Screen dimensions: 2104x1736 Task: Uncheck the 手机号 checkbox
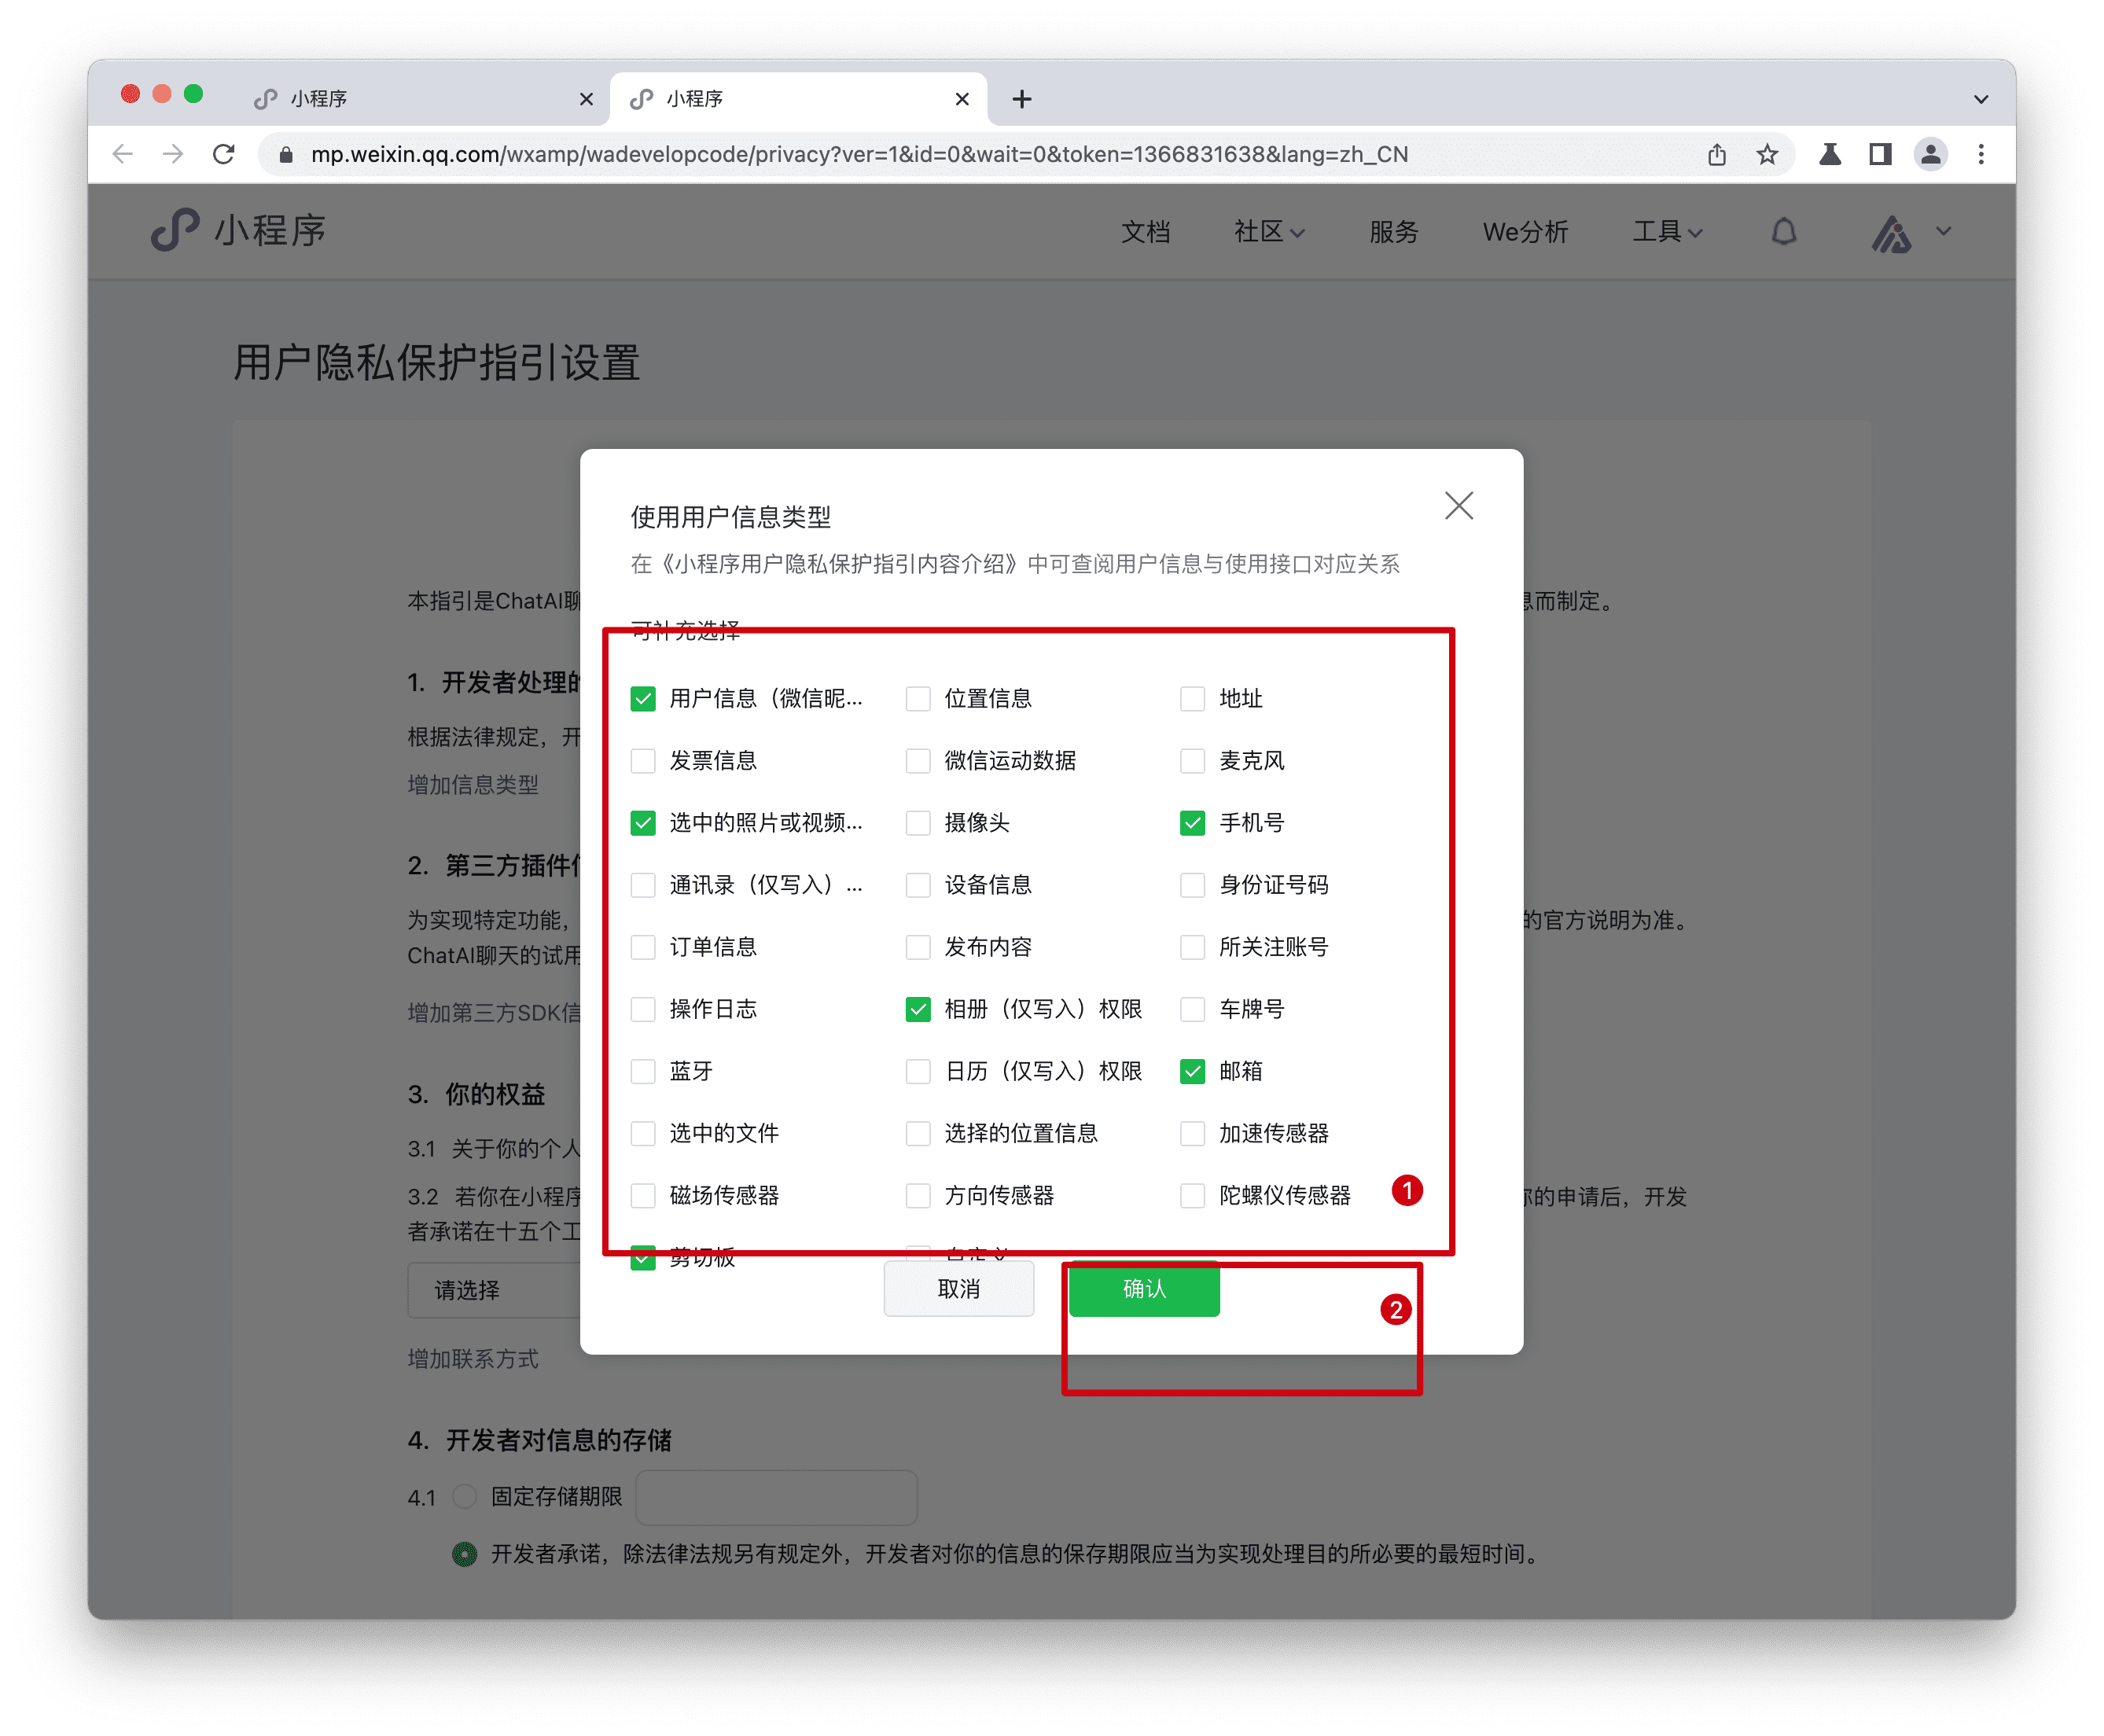[1192, 823]
